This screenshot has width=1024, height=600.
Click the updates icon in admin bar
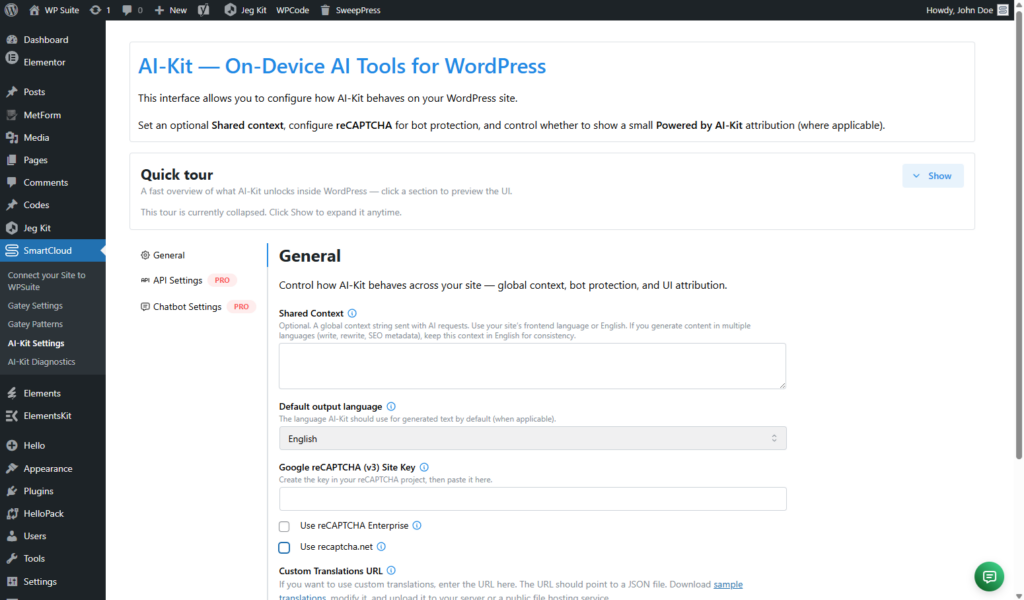tap(95, 10)
